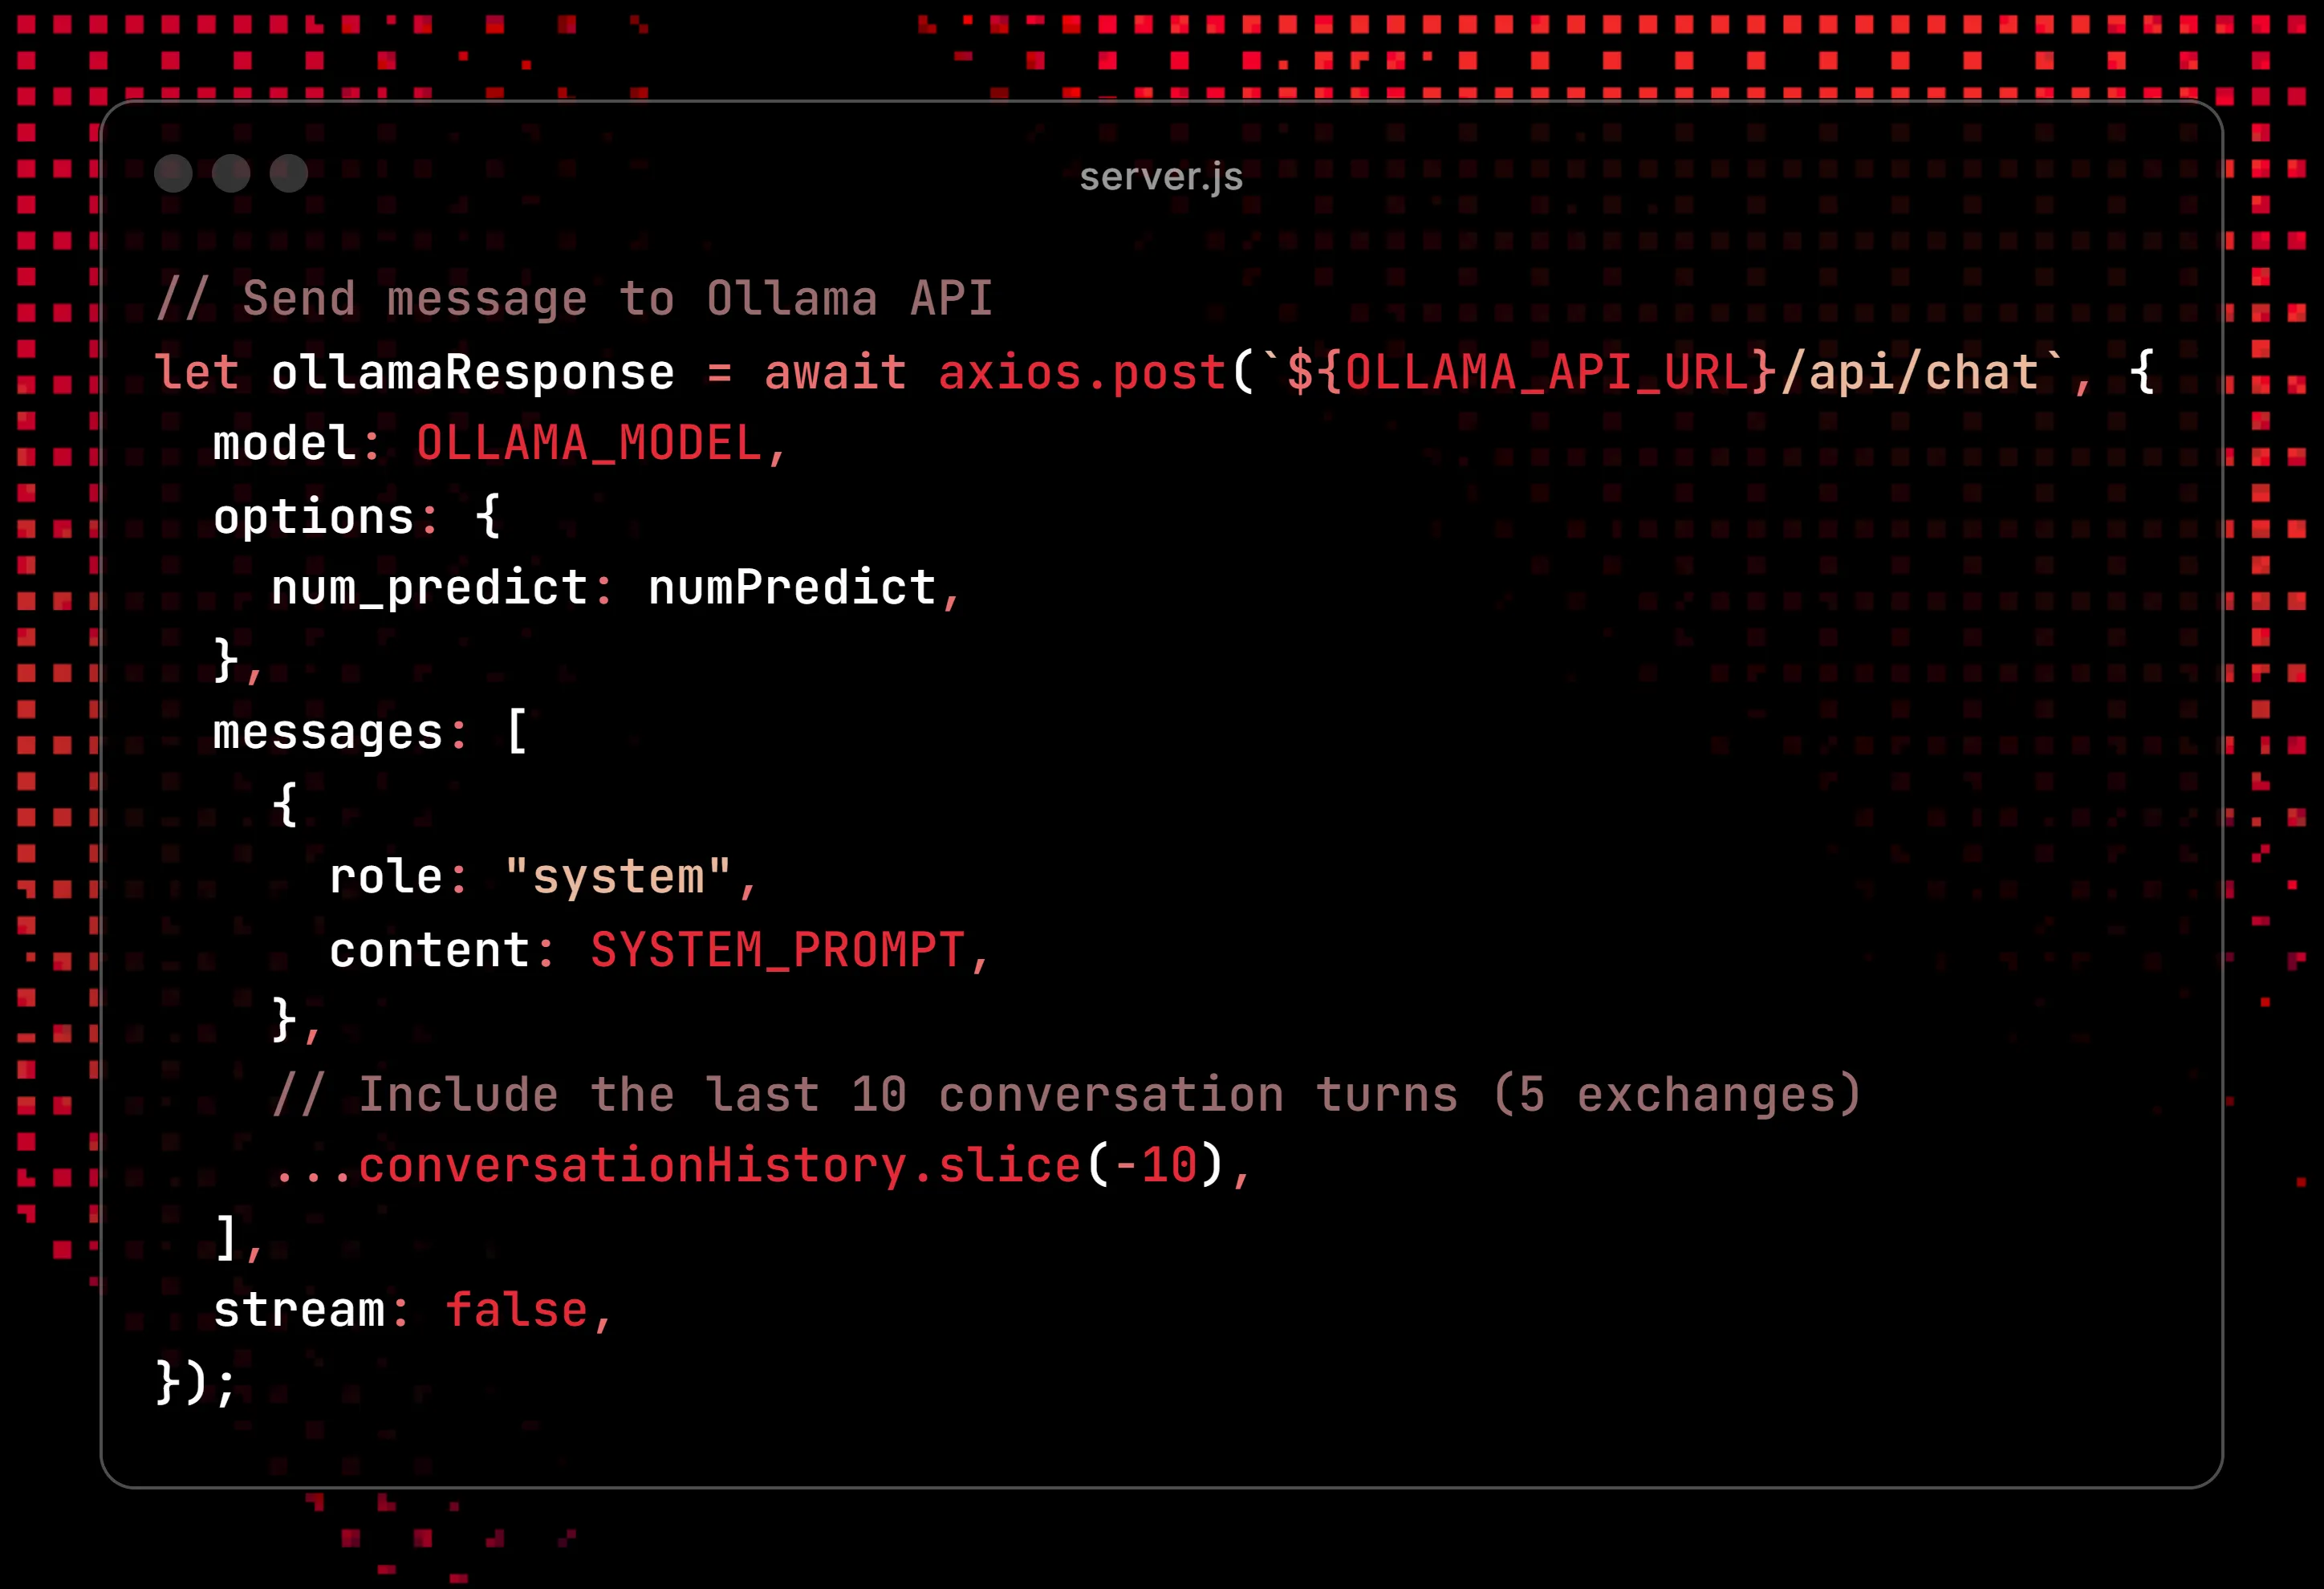The height and width of the screenshot is (1589, 2324).
Task: Click the OLLAMA_API_URL template variable
Action: coord(1546,372)
